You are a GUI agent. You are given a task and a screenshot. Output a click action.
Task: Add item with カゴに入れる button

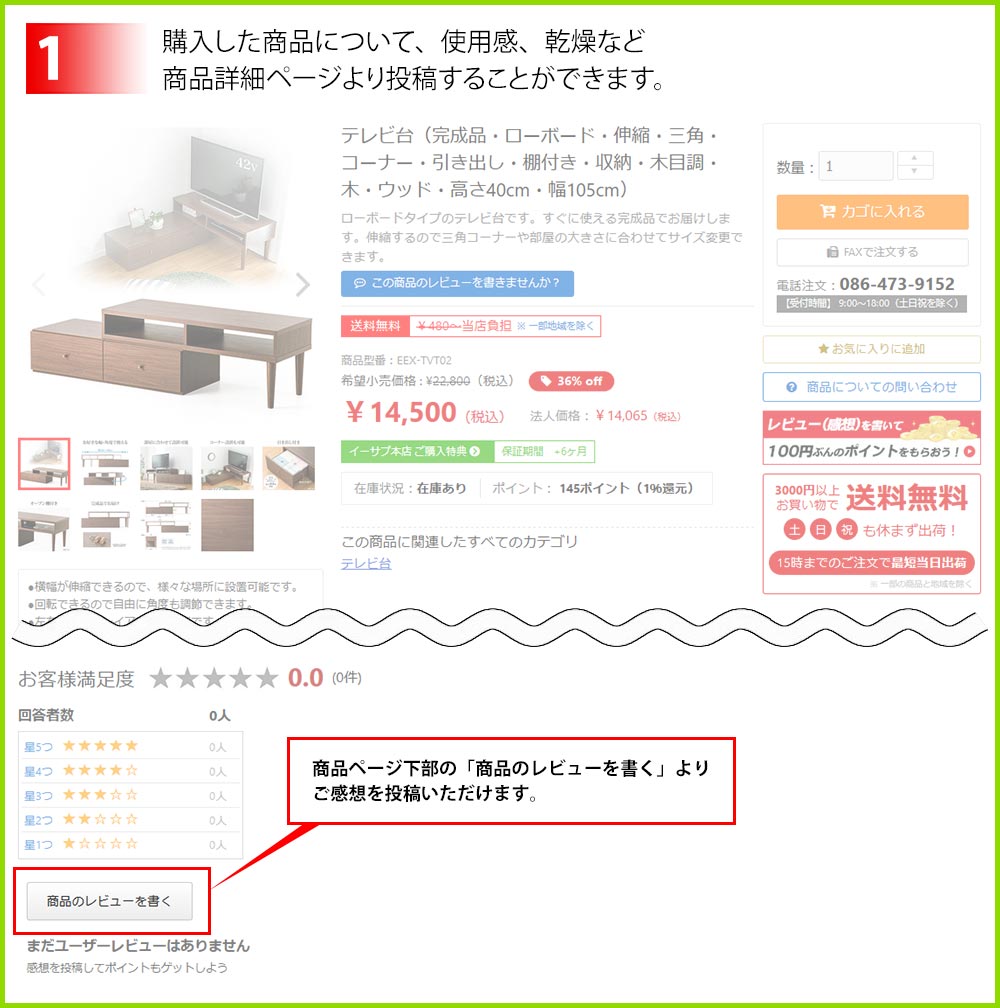pos(872,212)
